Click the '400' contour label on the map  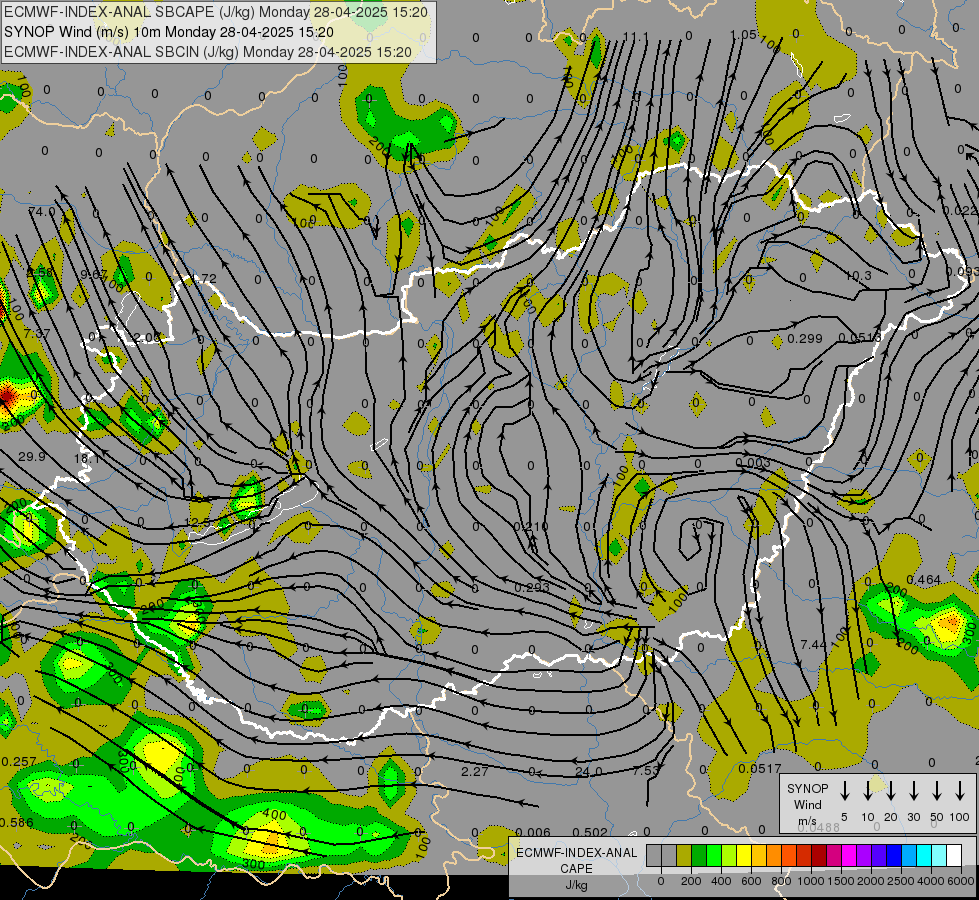(x=273, y=814)
